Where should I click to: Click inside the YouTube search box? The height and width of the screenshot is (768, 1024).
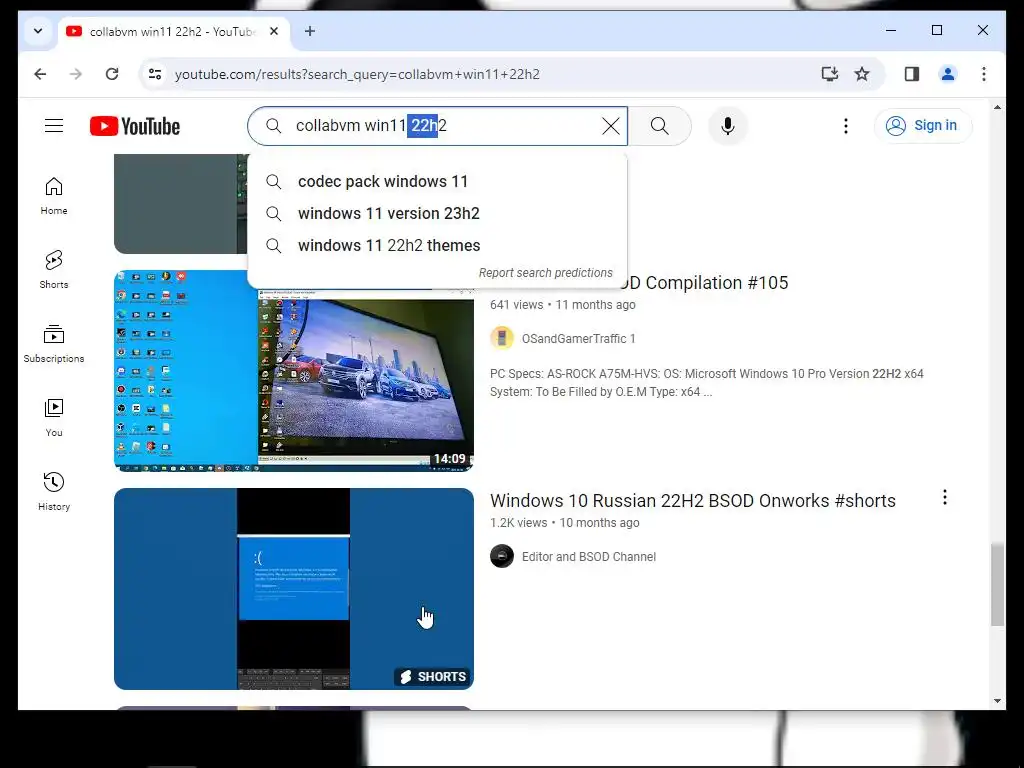click(x=438, y=125)
